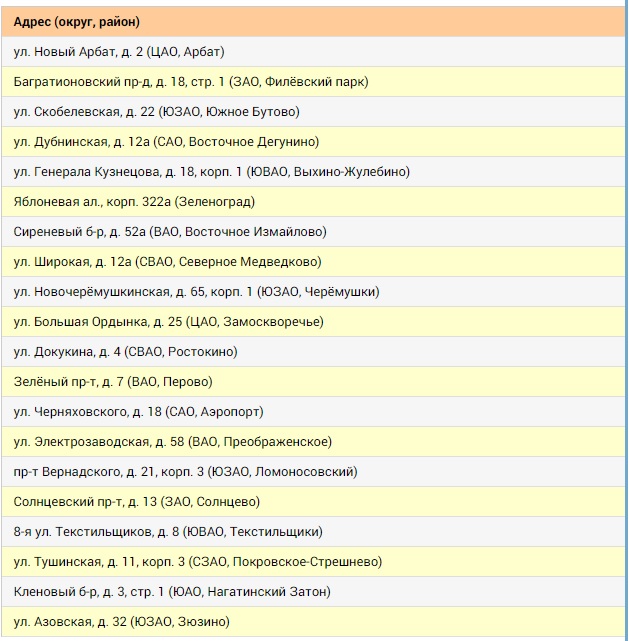Select row 'ул. Генерала Кузнецова, д. 18'

(x=313, y=172)
